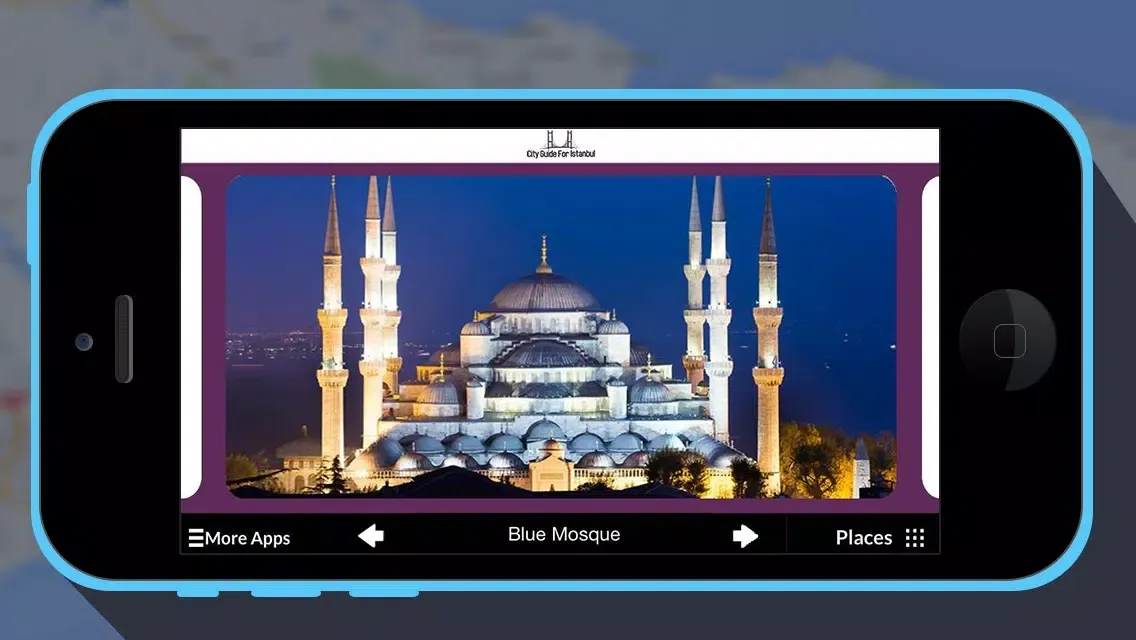Screen dimensions: 1136x640
Task: Click the Blue Mosque title text
Action: (x=564, y=535)
